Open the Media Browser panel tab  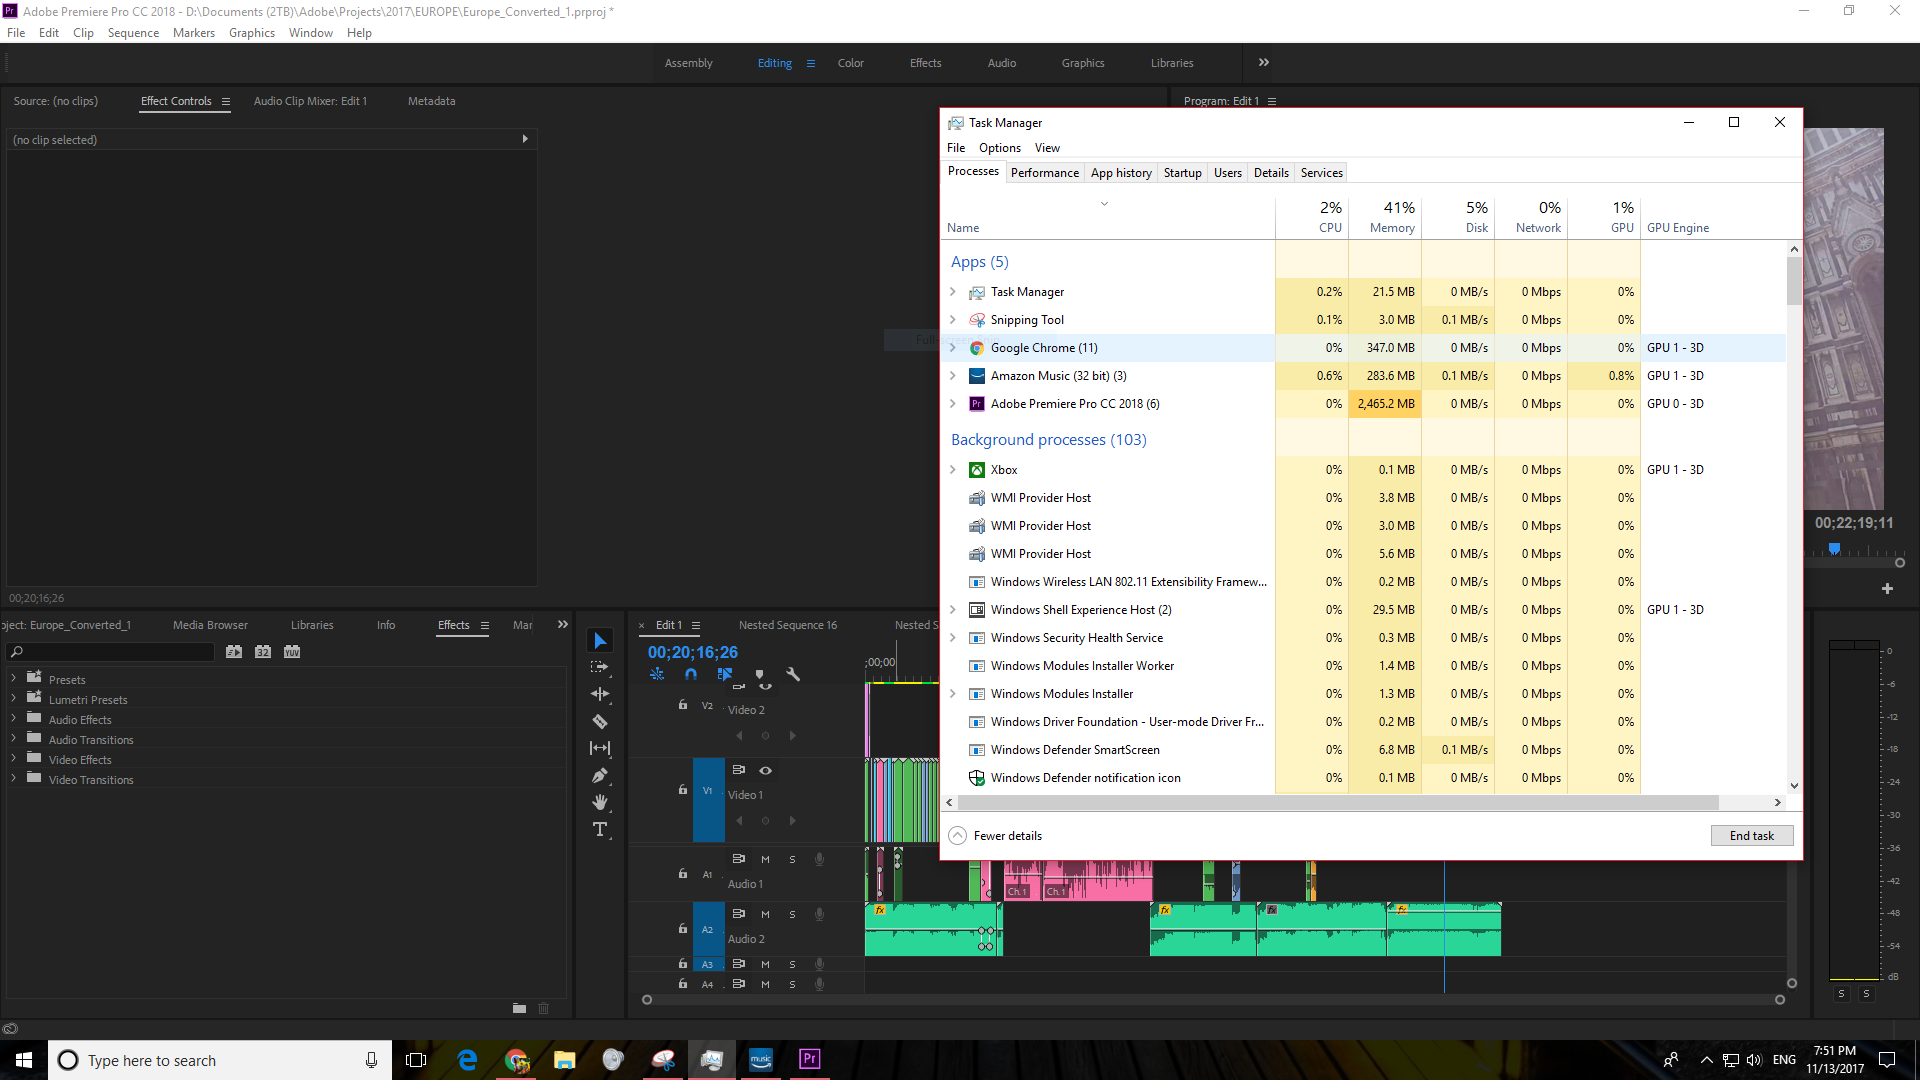[210, 625]
